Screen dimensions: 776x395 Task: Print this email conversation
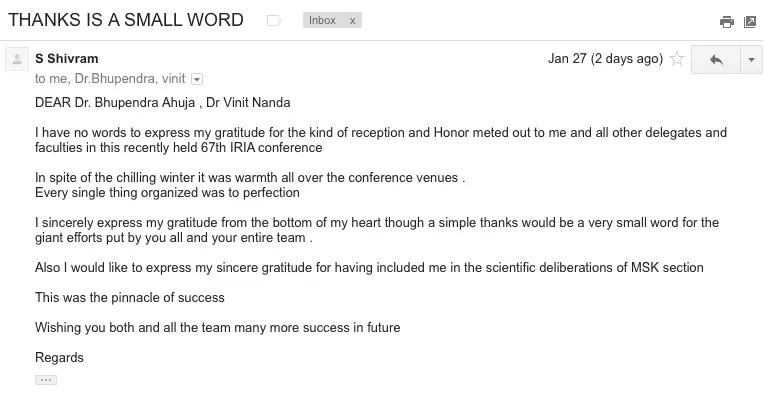[727, 22]
